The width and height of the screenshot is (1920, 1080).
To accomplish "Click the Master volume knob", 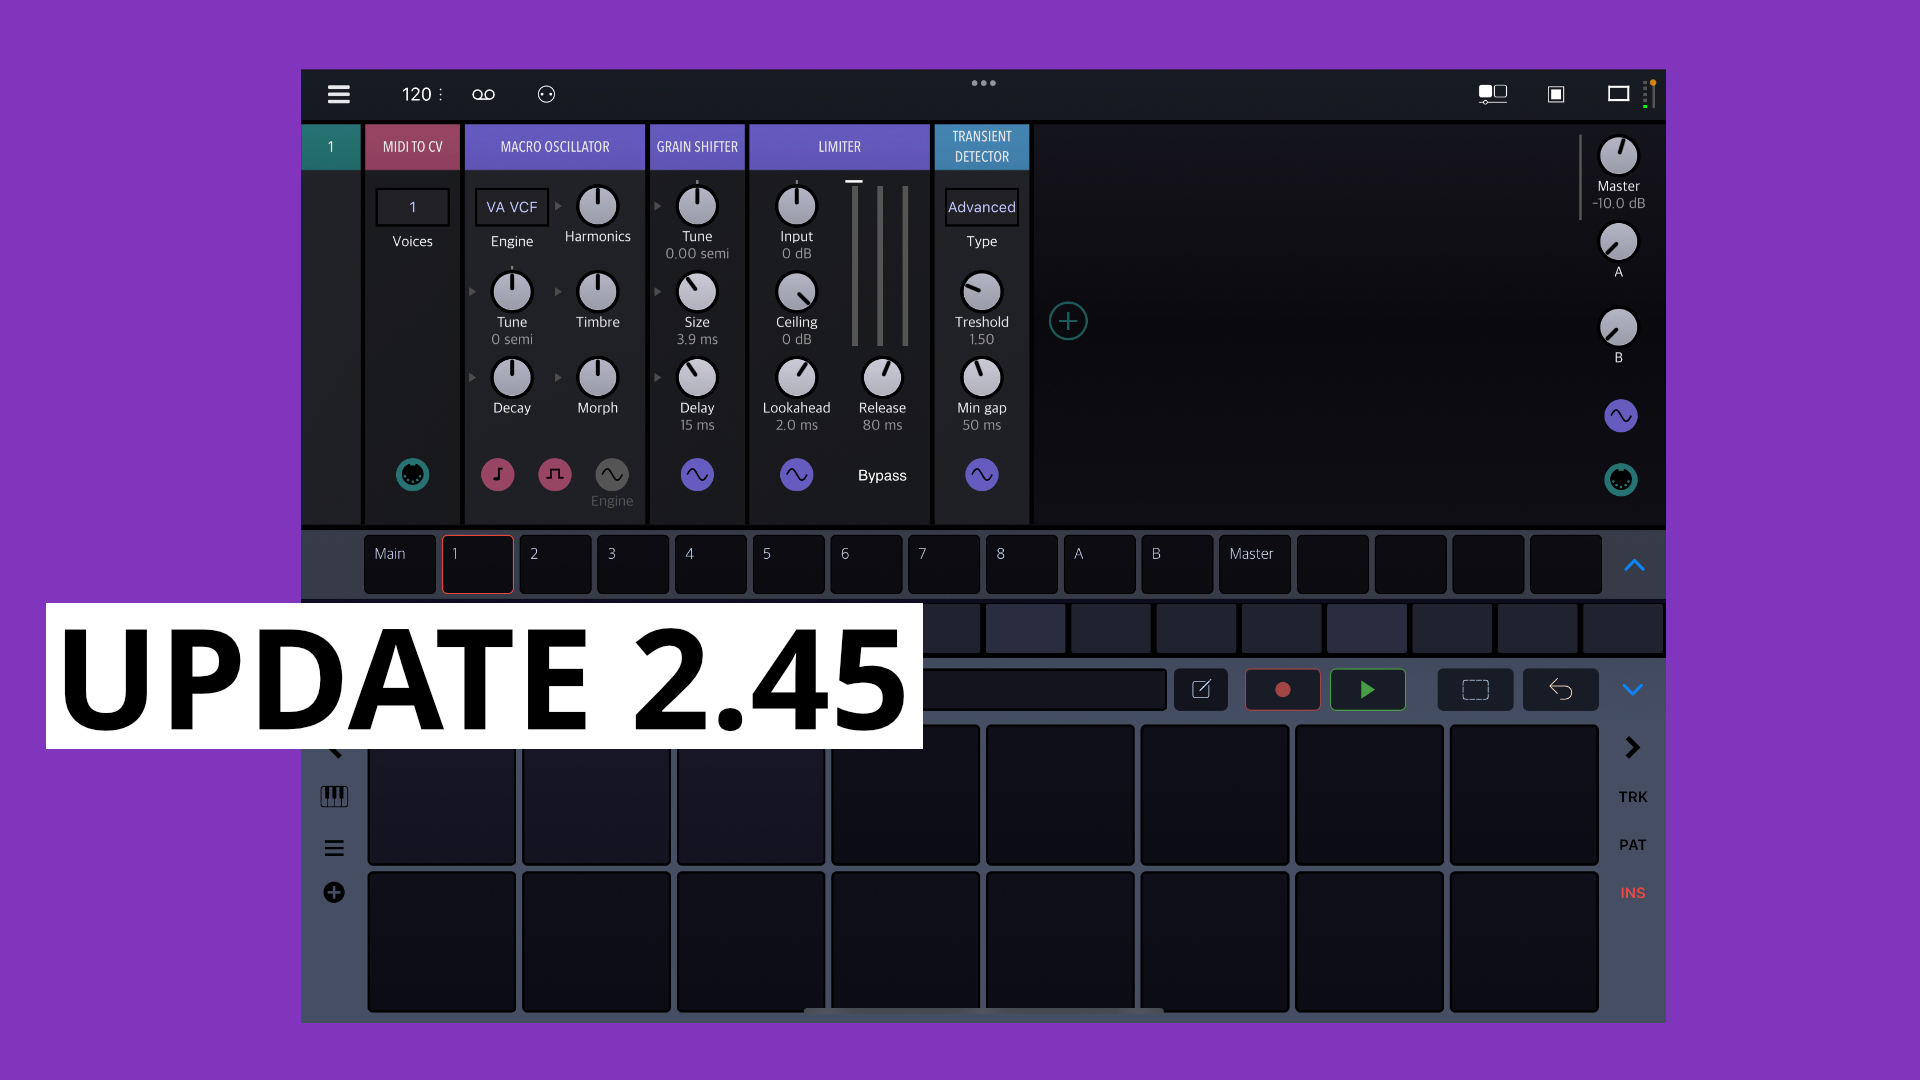I will (1618, 156).
